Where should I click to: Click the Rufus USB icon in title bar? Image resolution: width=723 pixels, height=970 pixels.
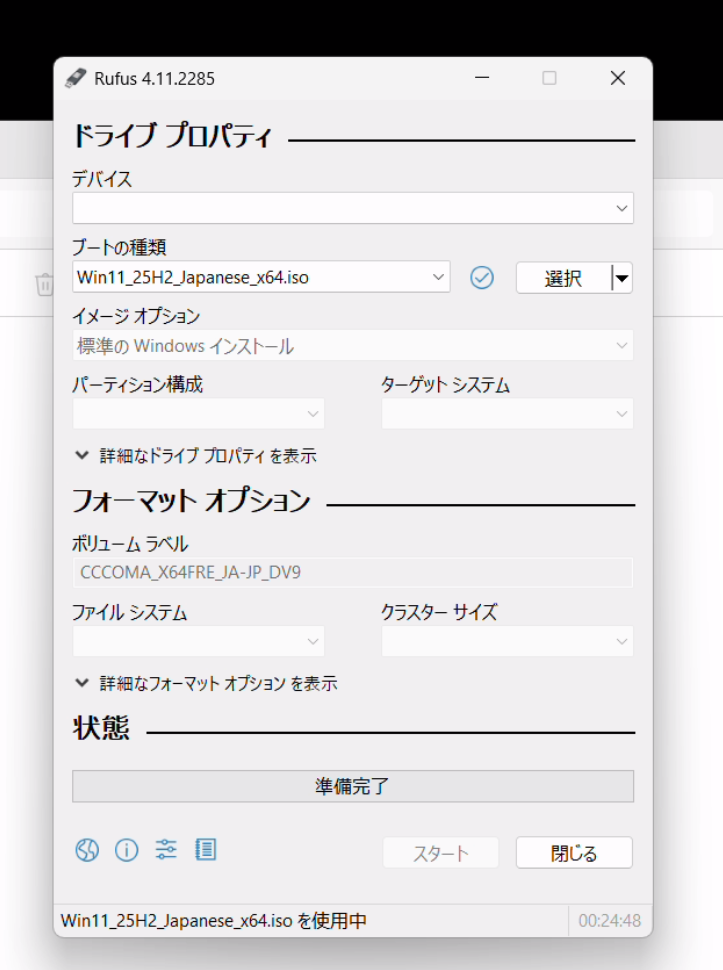76,78
